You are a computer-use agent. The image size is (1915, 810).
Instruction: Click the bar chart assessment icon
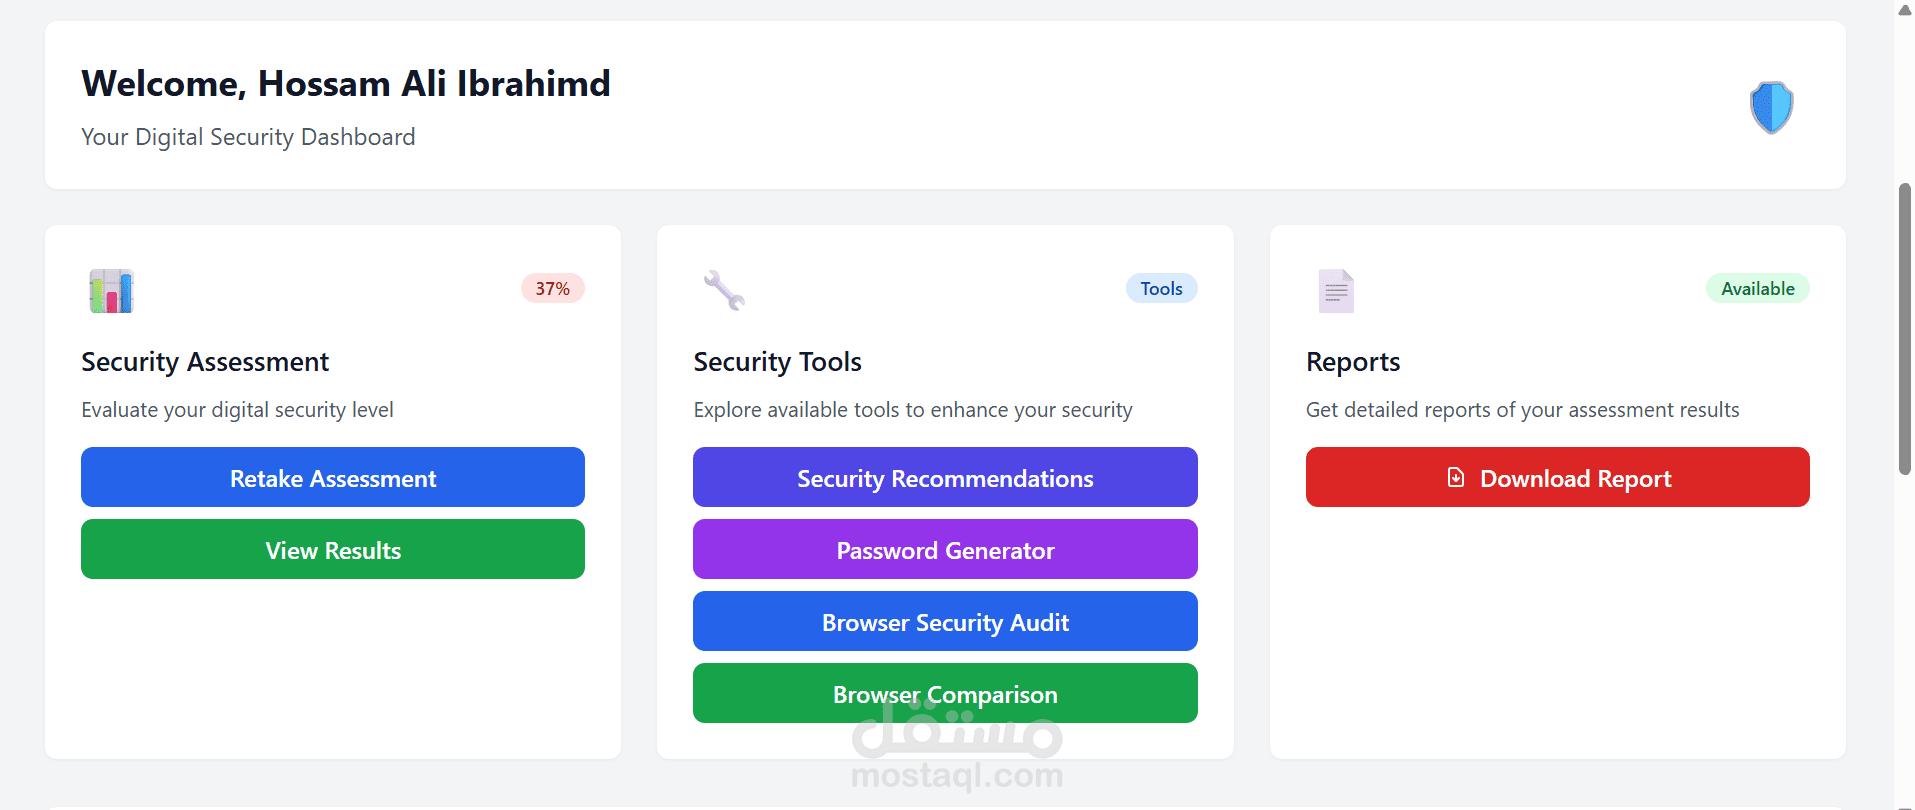[111, 291]
